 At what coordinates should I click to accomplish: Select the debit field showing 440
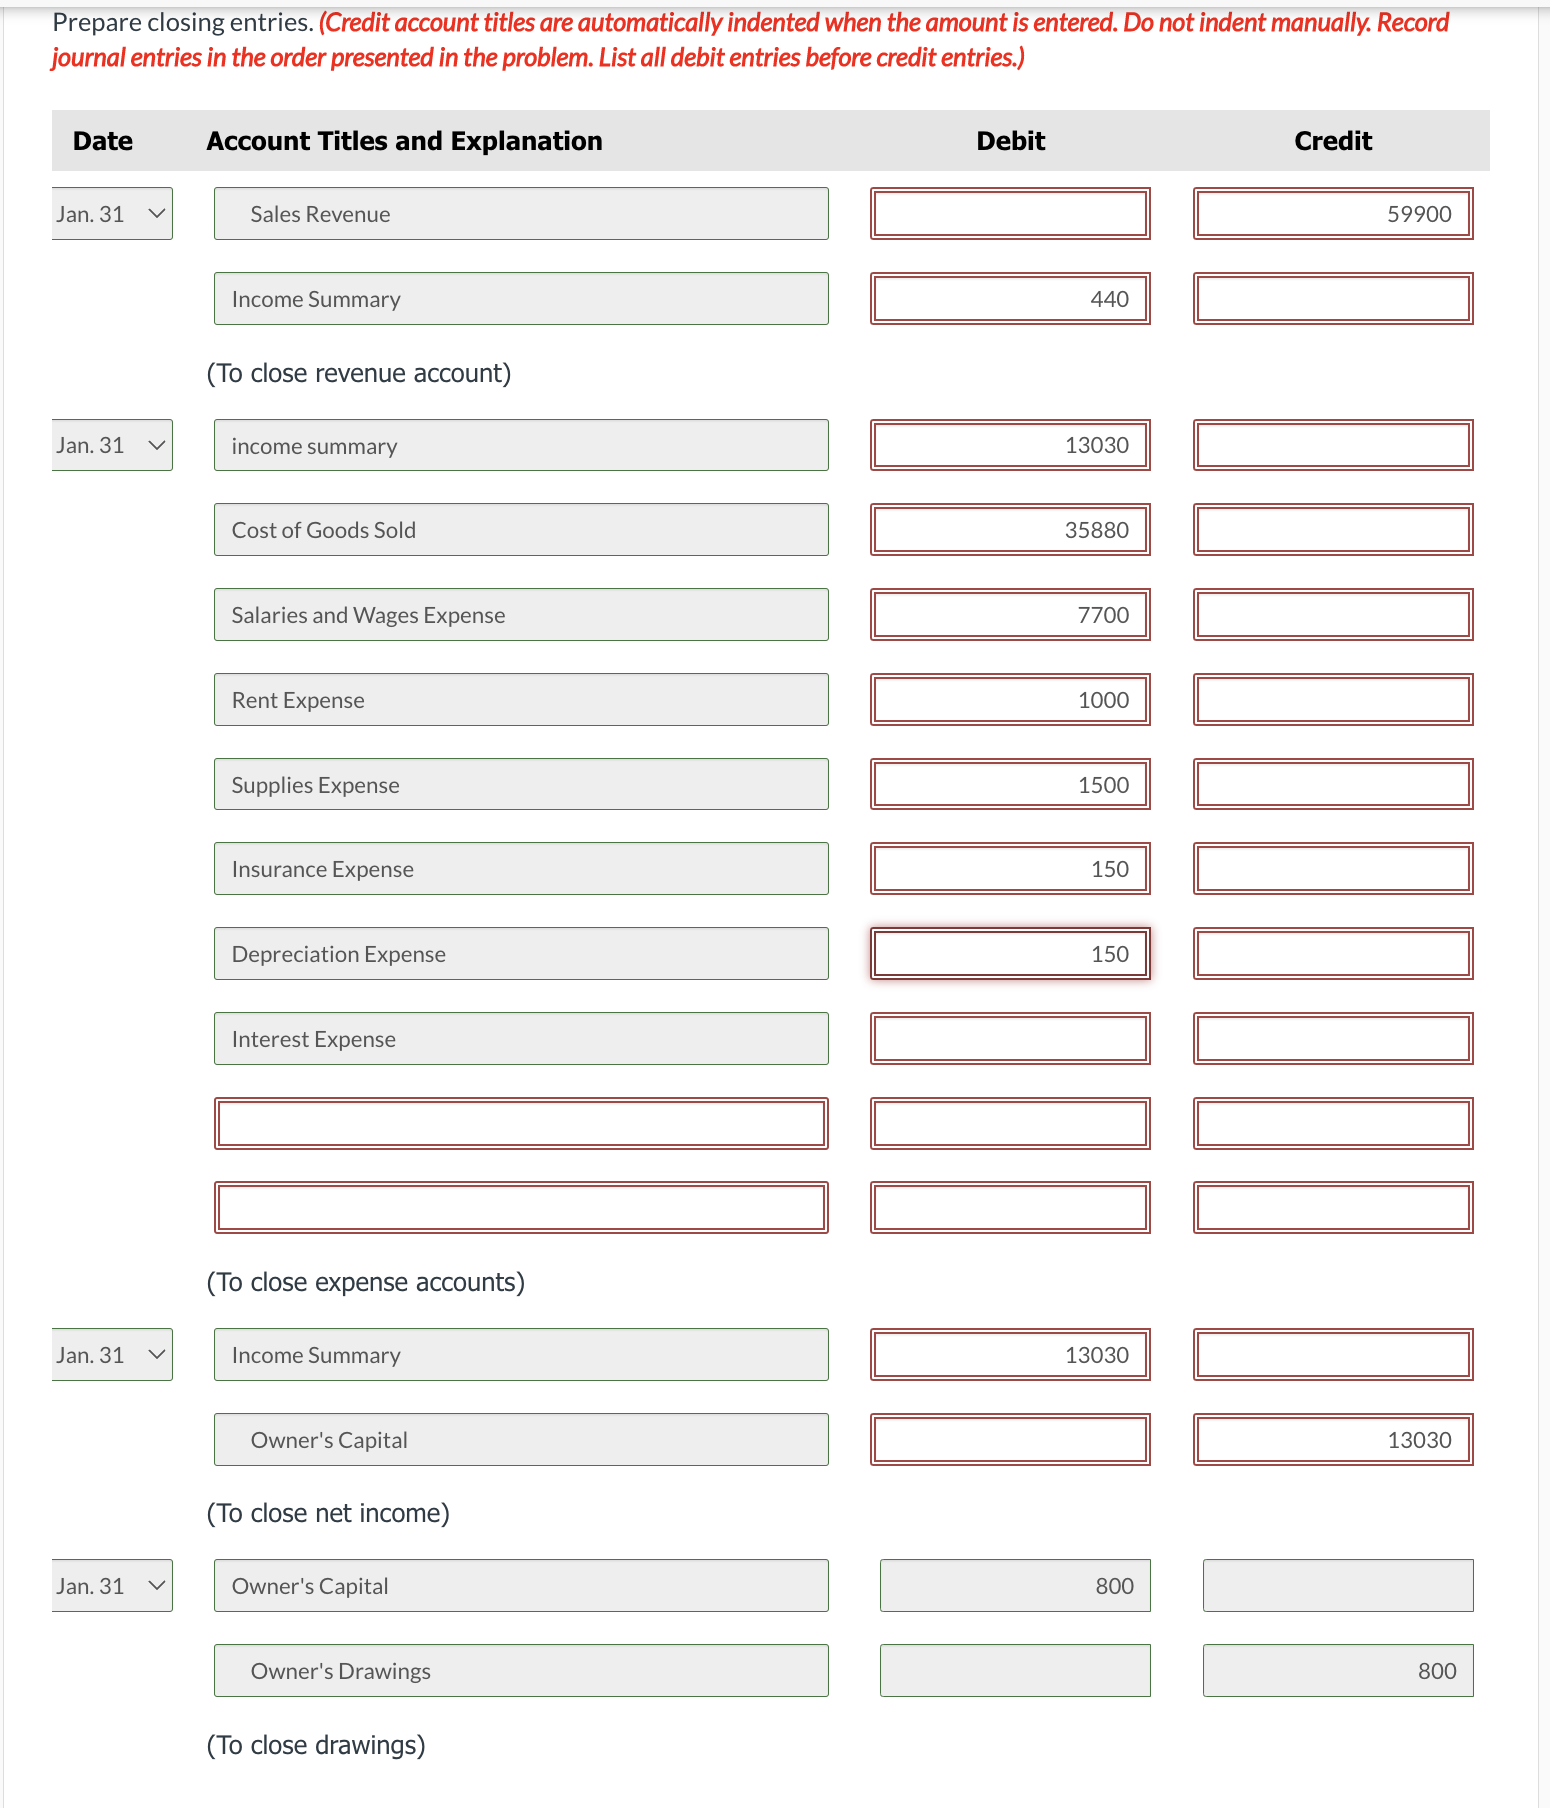click(1010, 298)
